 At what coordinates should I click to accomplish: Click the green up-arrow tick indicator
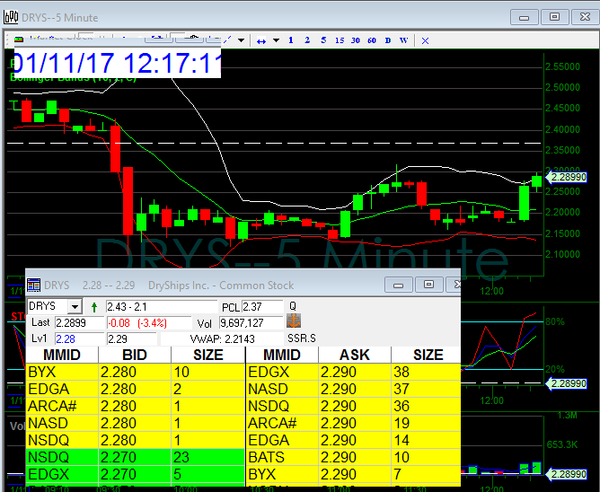(x=94, y=306)
